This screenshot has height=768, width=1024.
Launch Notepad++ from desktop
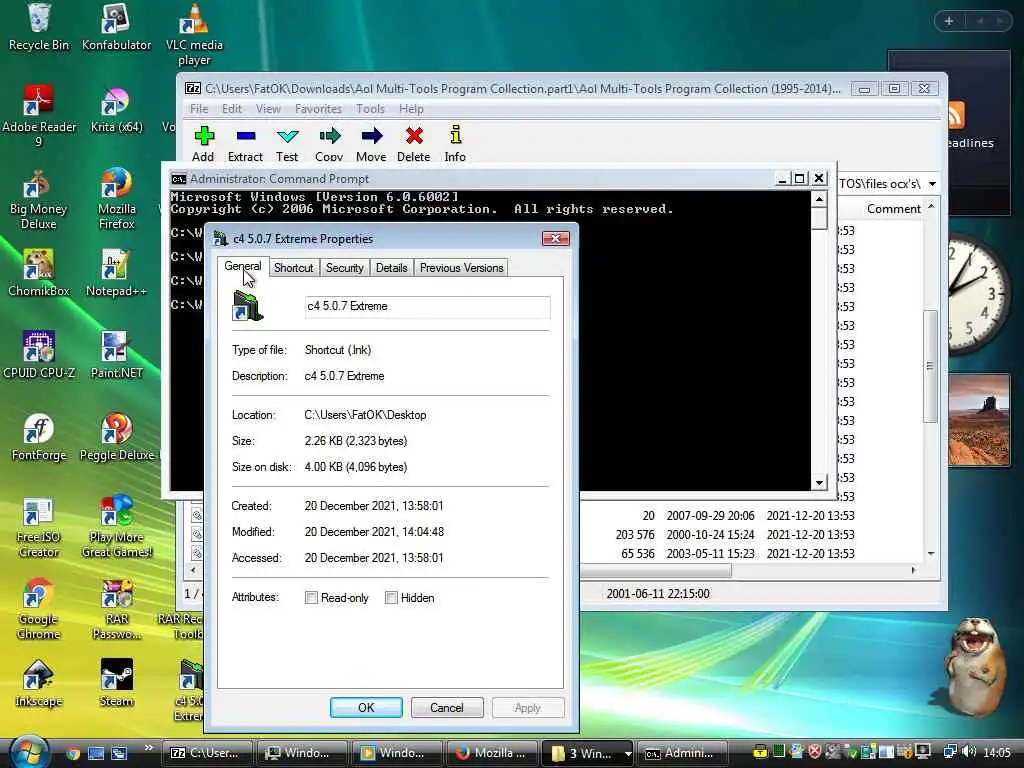[x=116, y=273]
